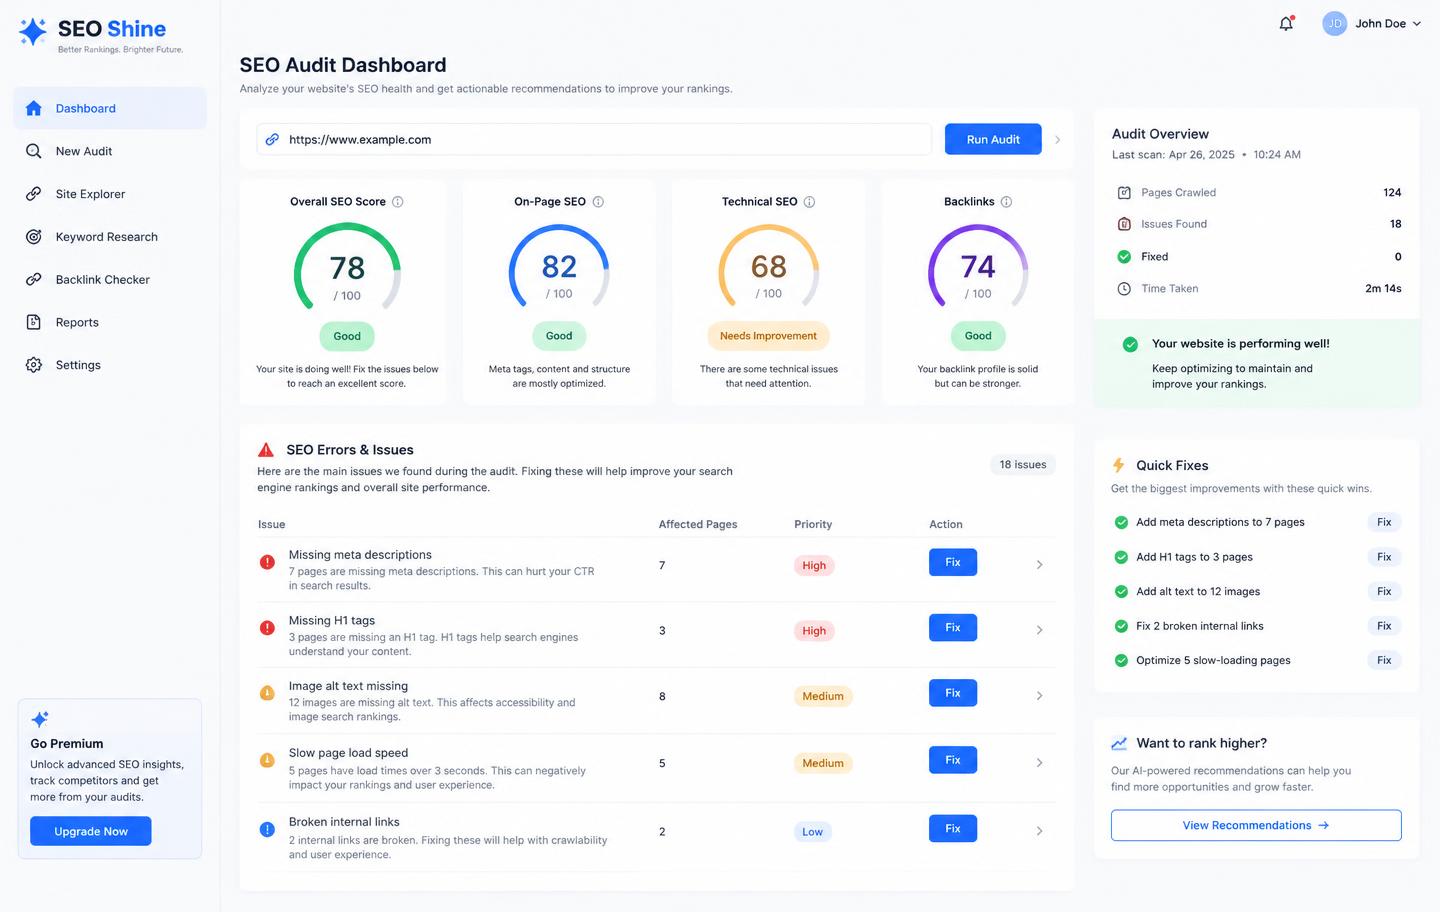1440x912 pixels.
Task: Click the Run Audit button
Action: [x=993, y=139]
